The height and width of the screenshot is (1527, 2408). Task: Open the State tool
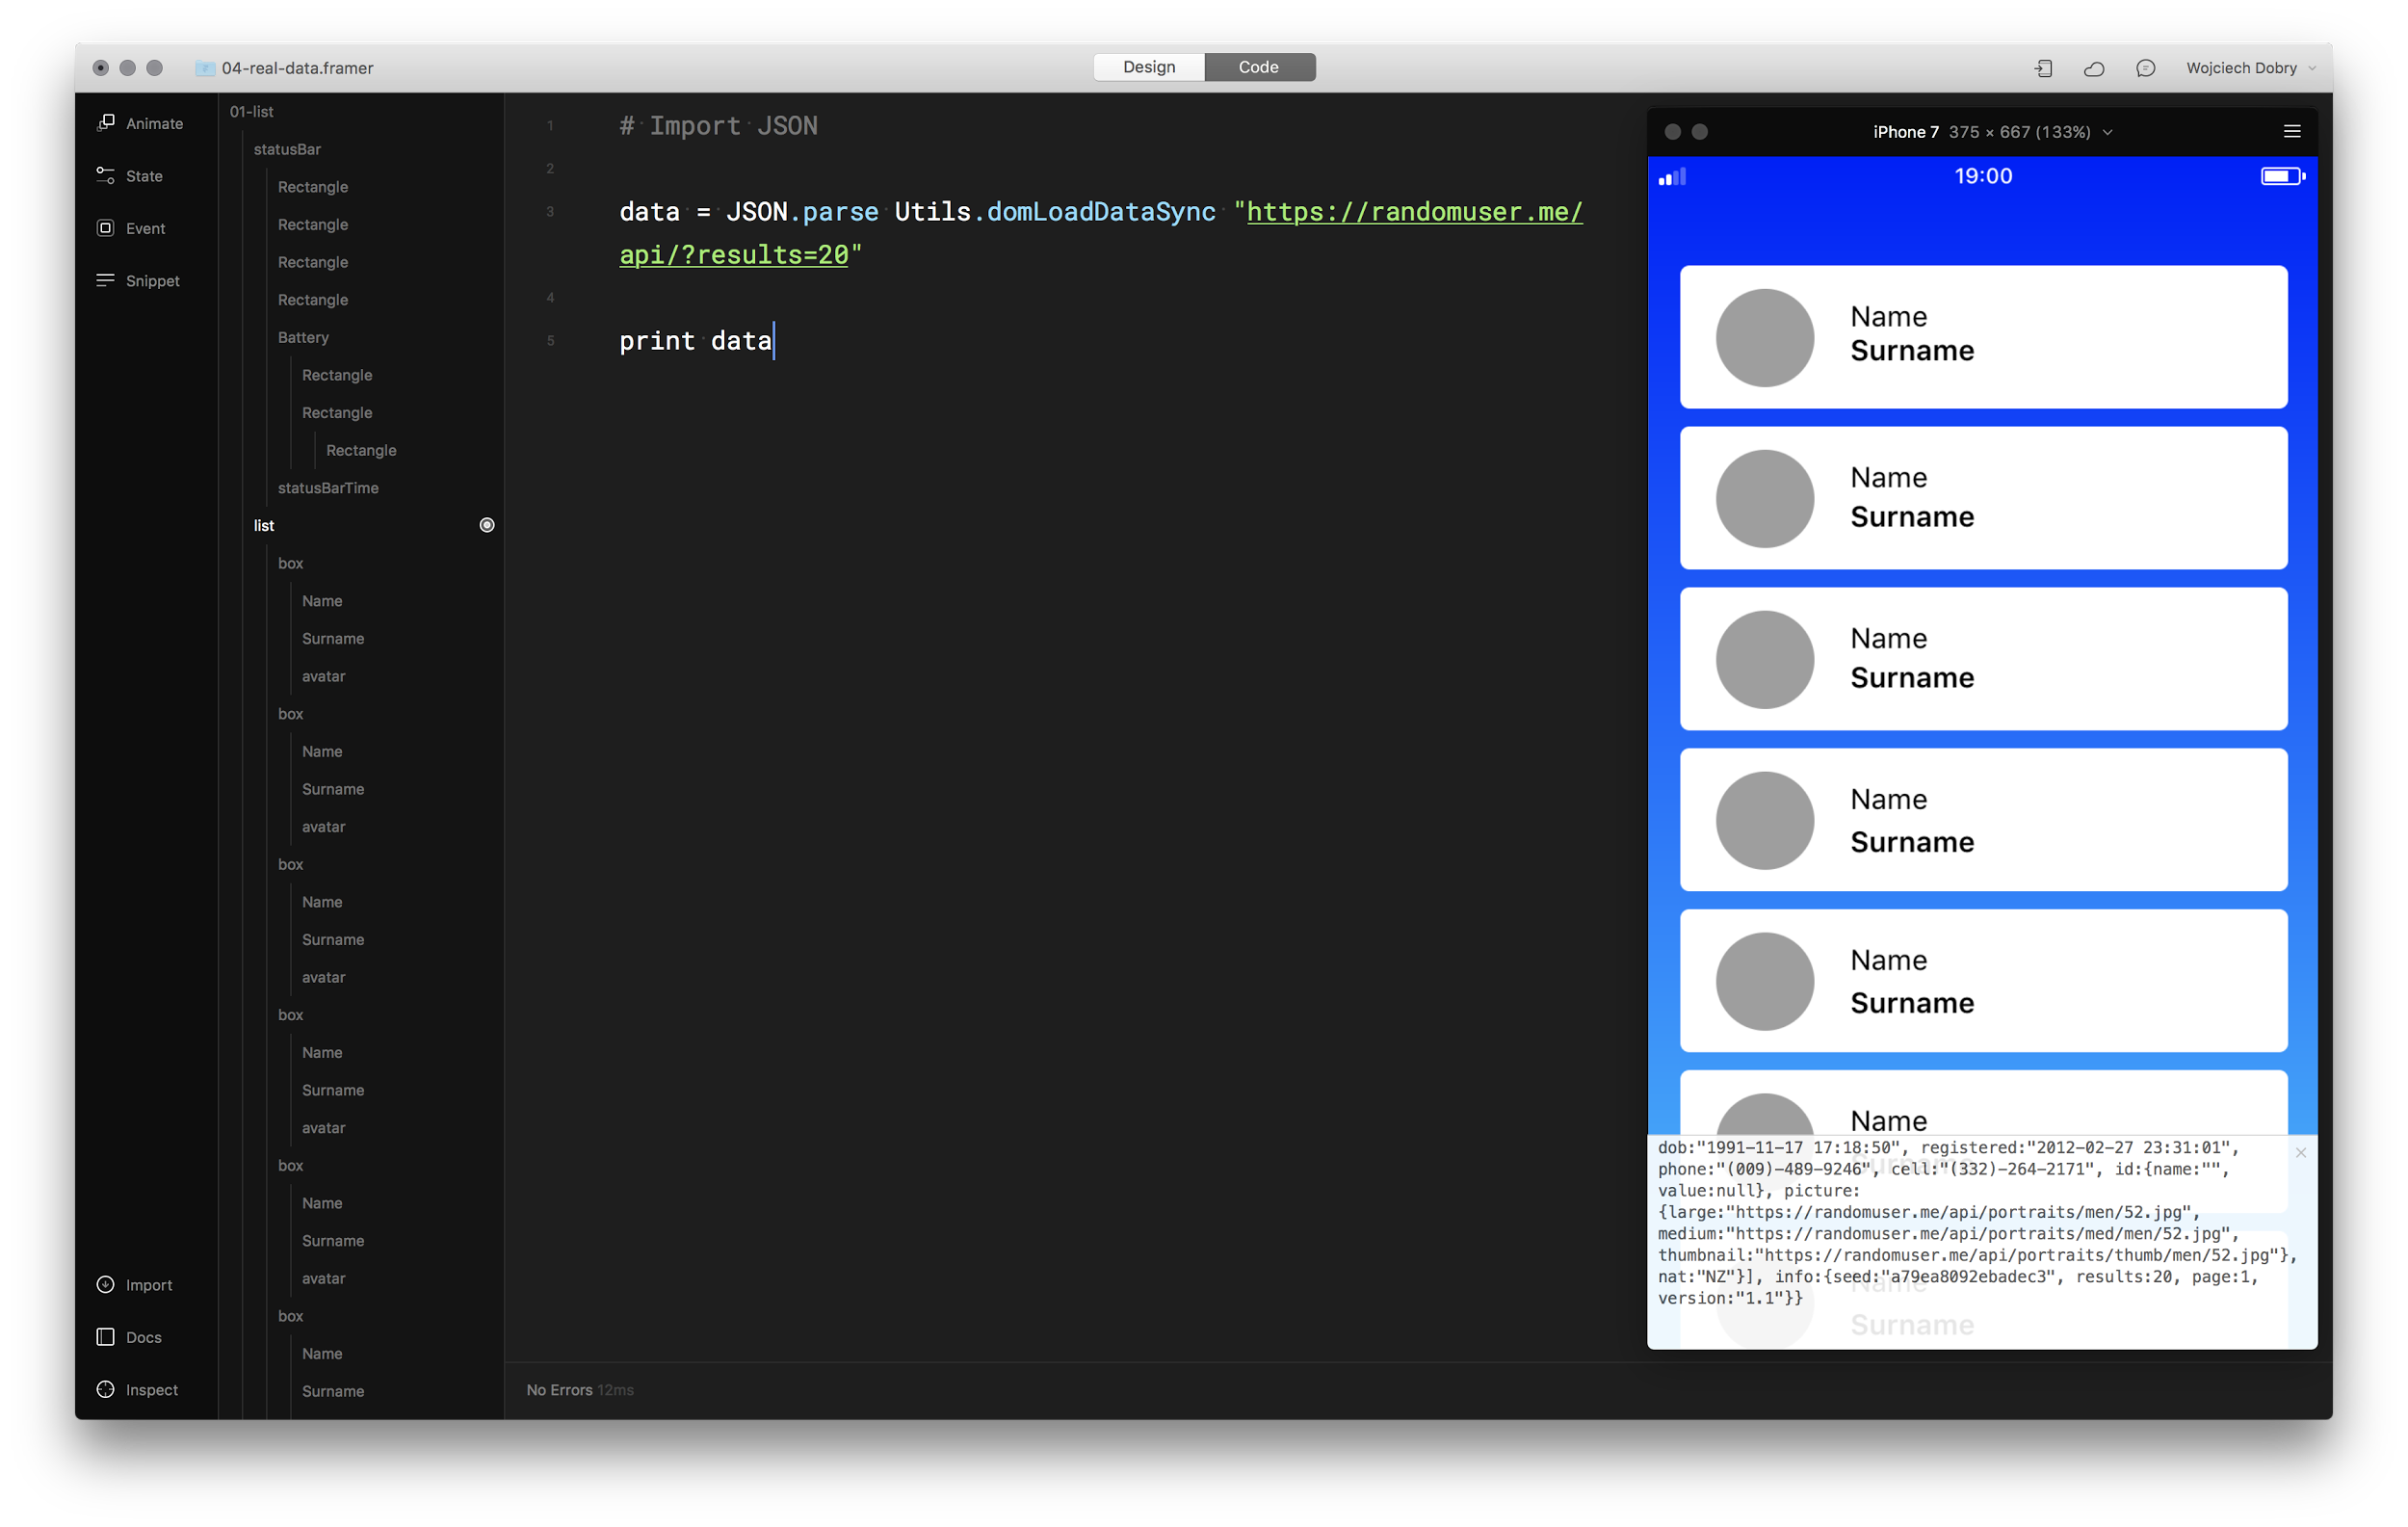tap(130, 176)
